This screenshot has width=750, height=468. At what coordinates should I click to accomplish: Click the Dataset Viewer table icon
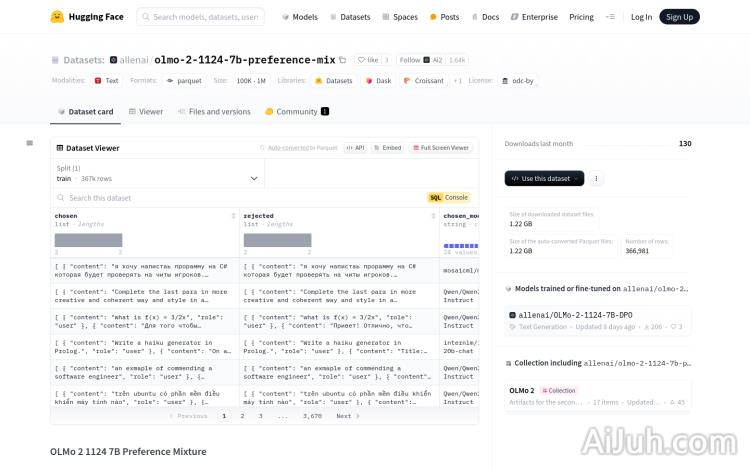pos(60,148)
